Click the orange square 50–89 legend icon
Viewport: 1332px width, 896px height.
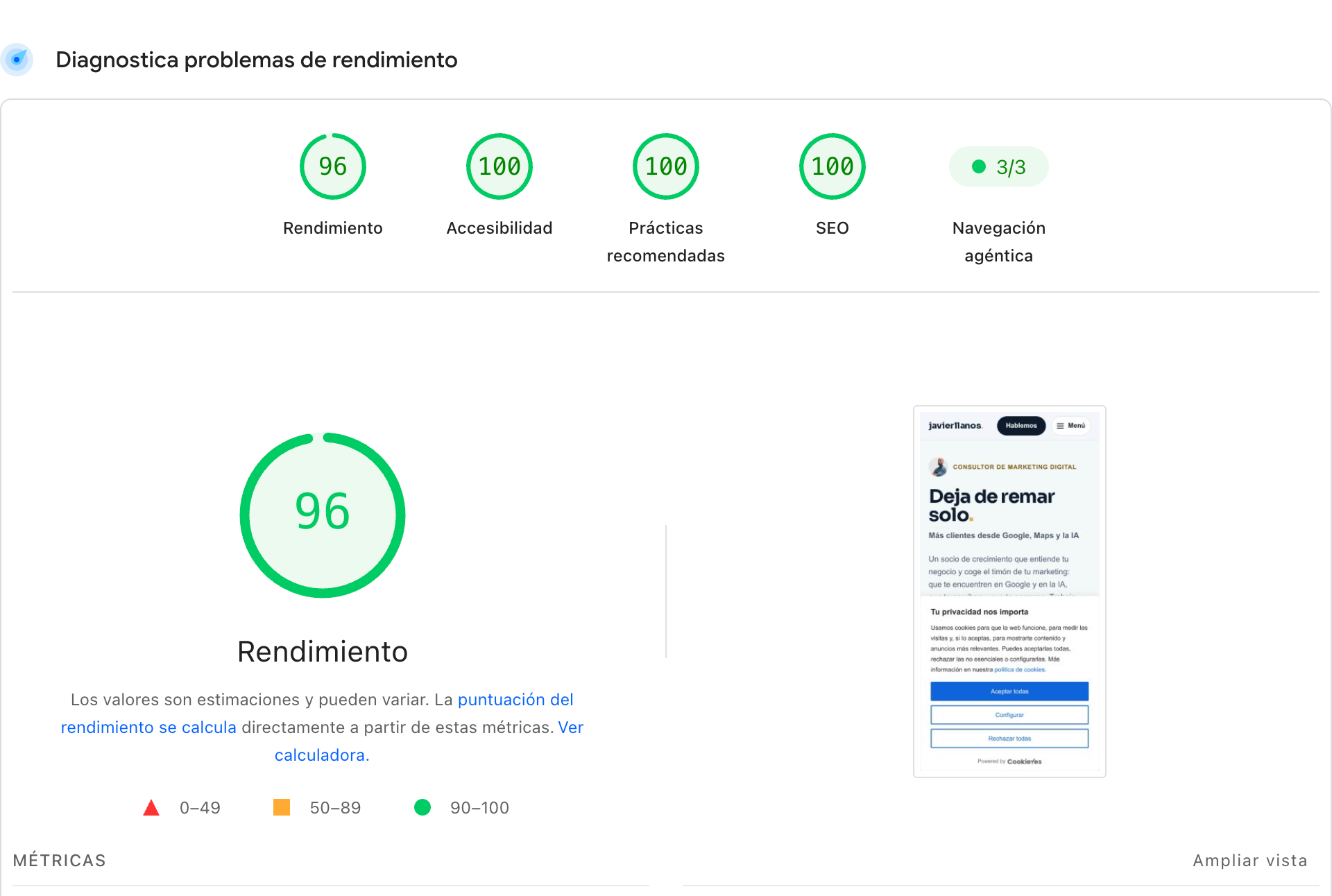click(x=282, y=807)
